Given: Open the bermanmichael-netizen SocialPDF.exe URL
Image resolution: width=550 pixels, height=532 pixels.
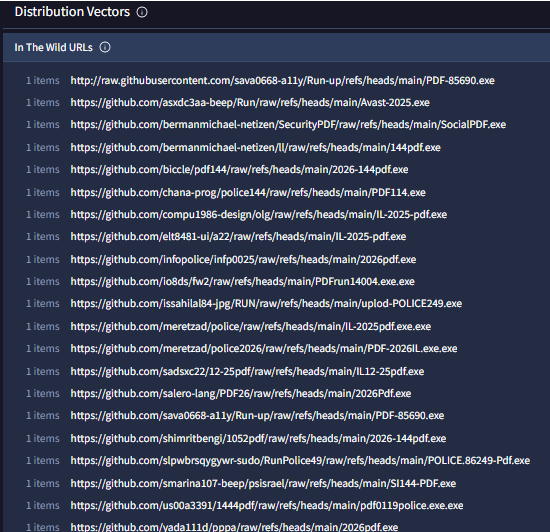Looking at the screenshot, I should coord(288,125).
